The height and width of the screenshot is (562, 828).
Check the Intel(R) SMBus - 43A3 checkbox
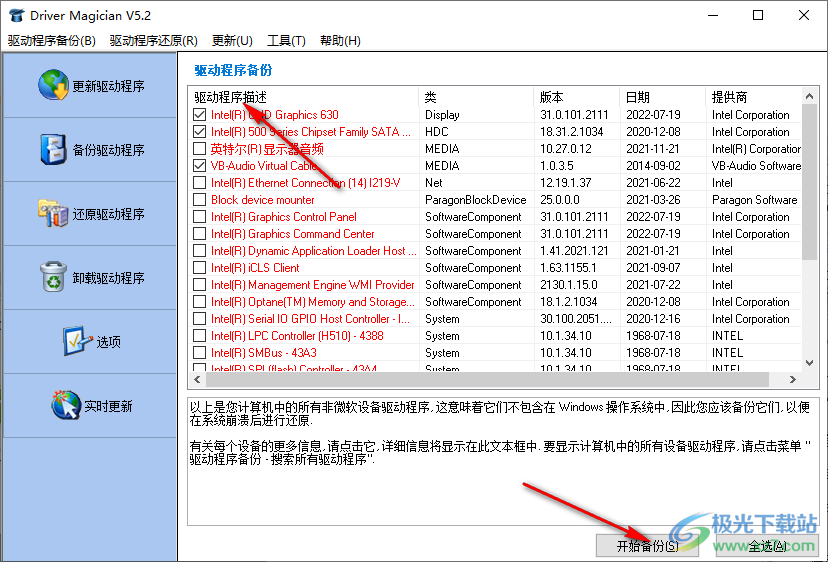(200, 352)
